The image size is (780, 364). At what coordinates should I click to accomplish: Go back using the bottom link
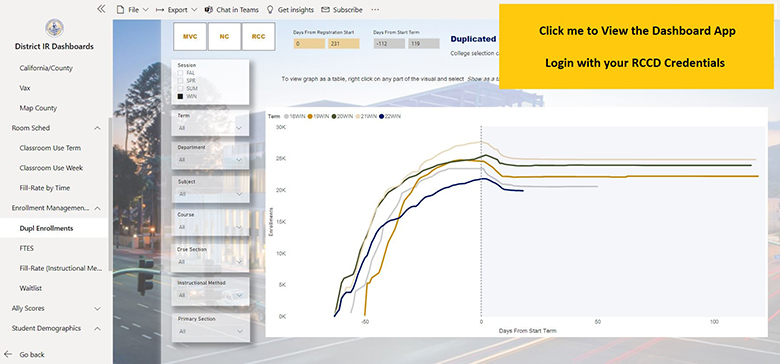(32, 355)
